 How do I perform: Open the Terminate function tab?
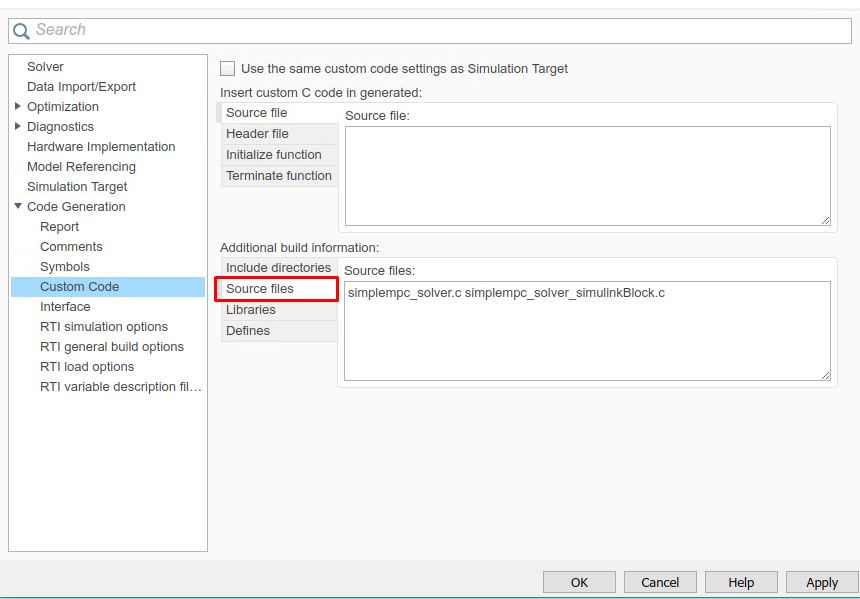(x=278, y=176)
